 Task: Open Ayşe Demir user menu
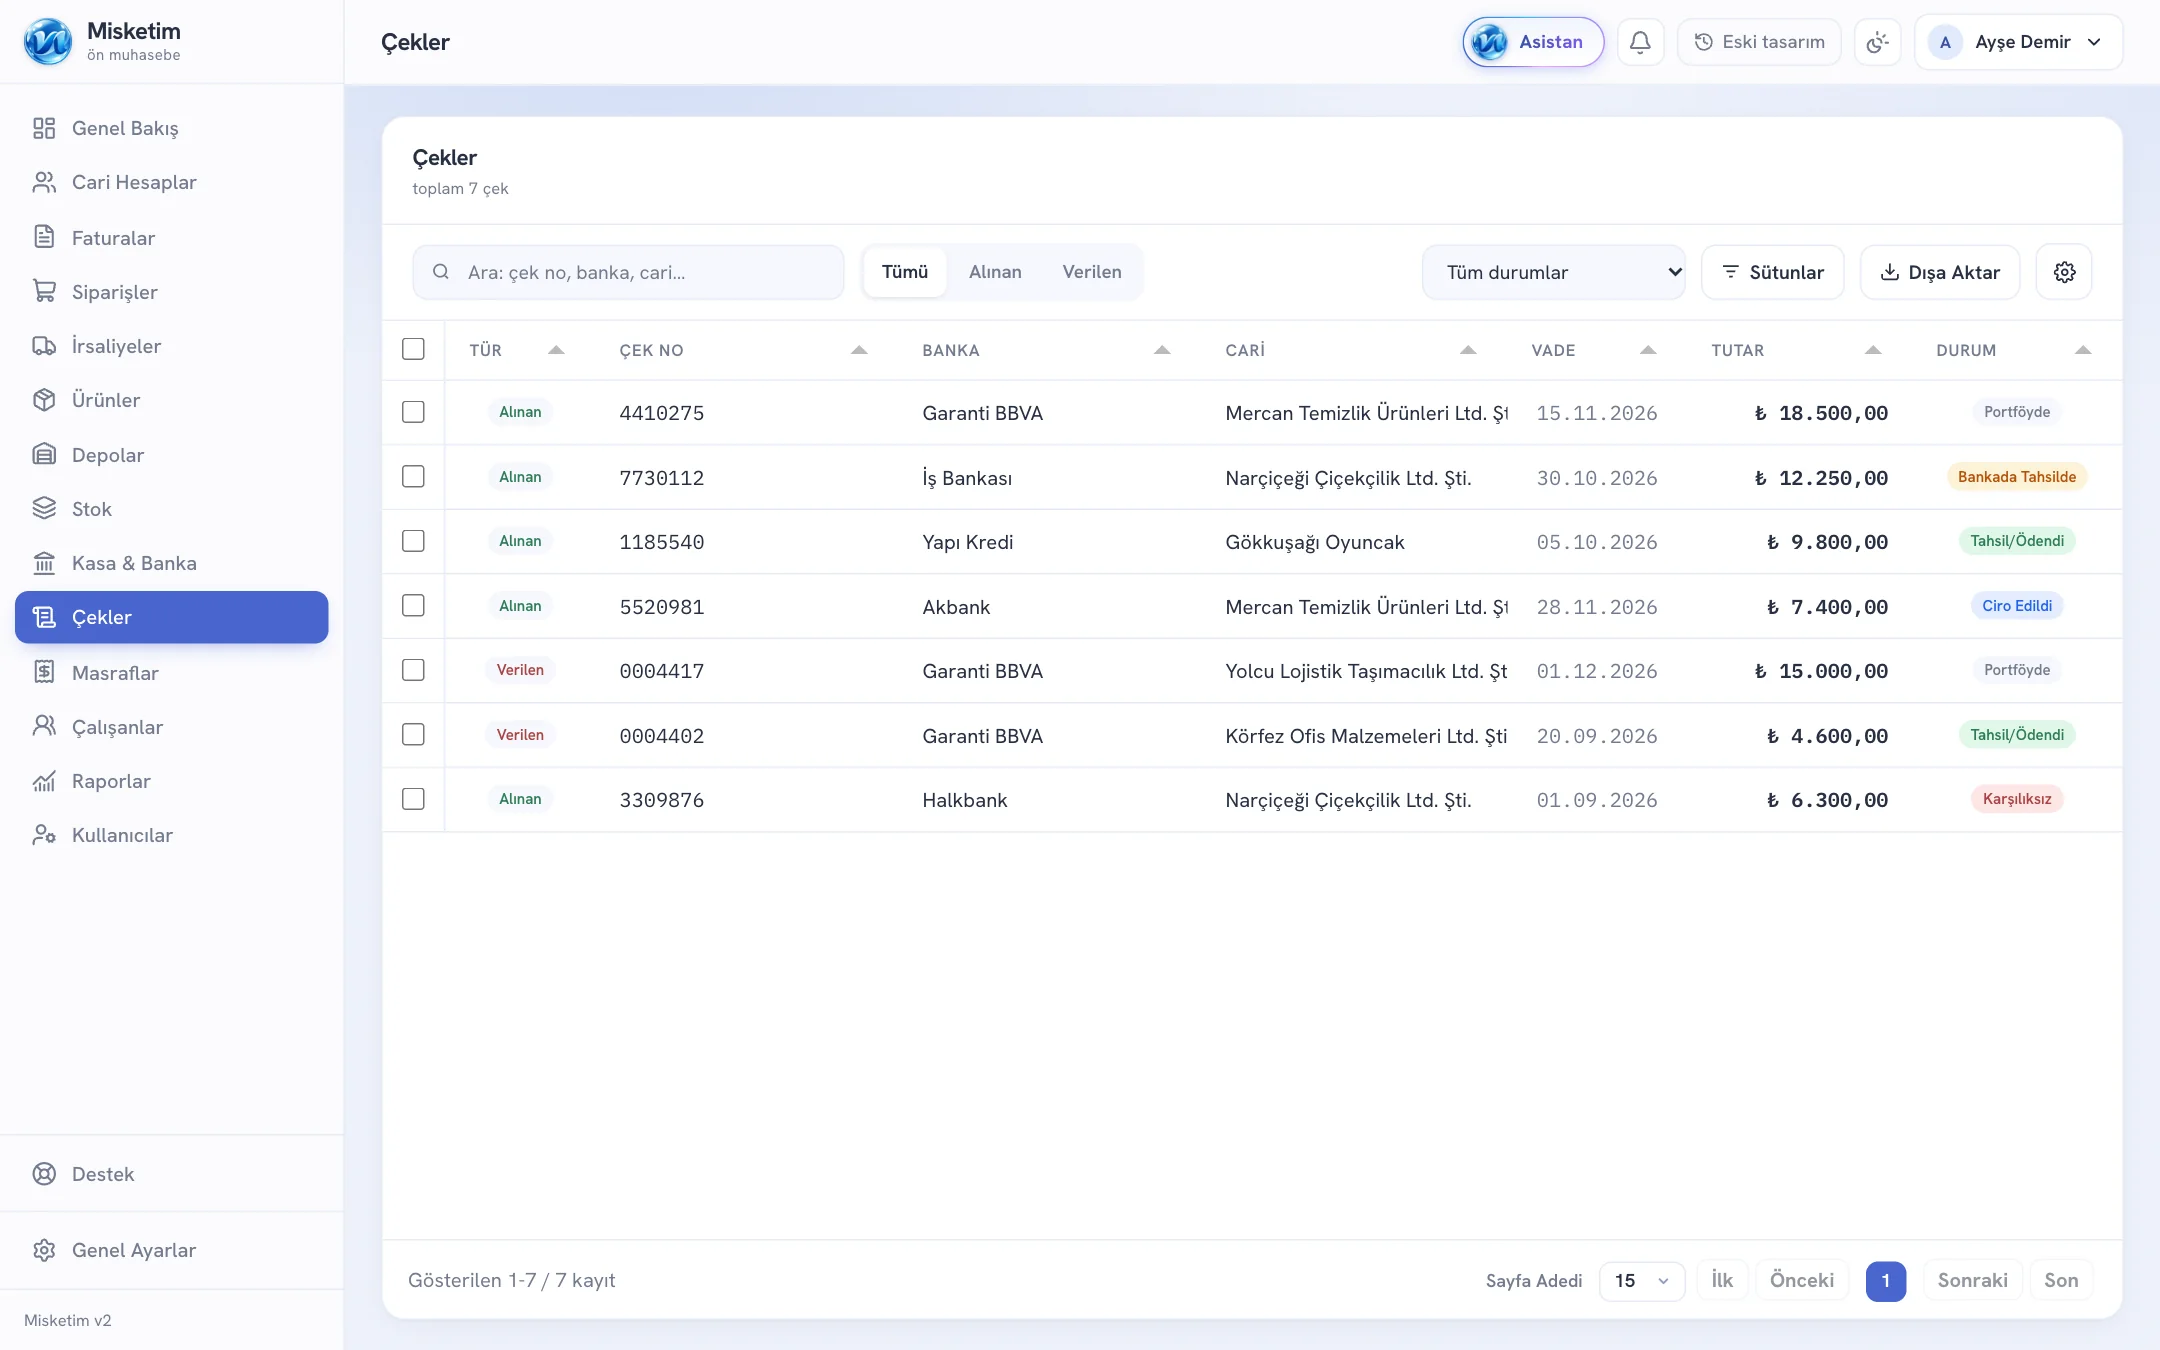[2018, 42]
